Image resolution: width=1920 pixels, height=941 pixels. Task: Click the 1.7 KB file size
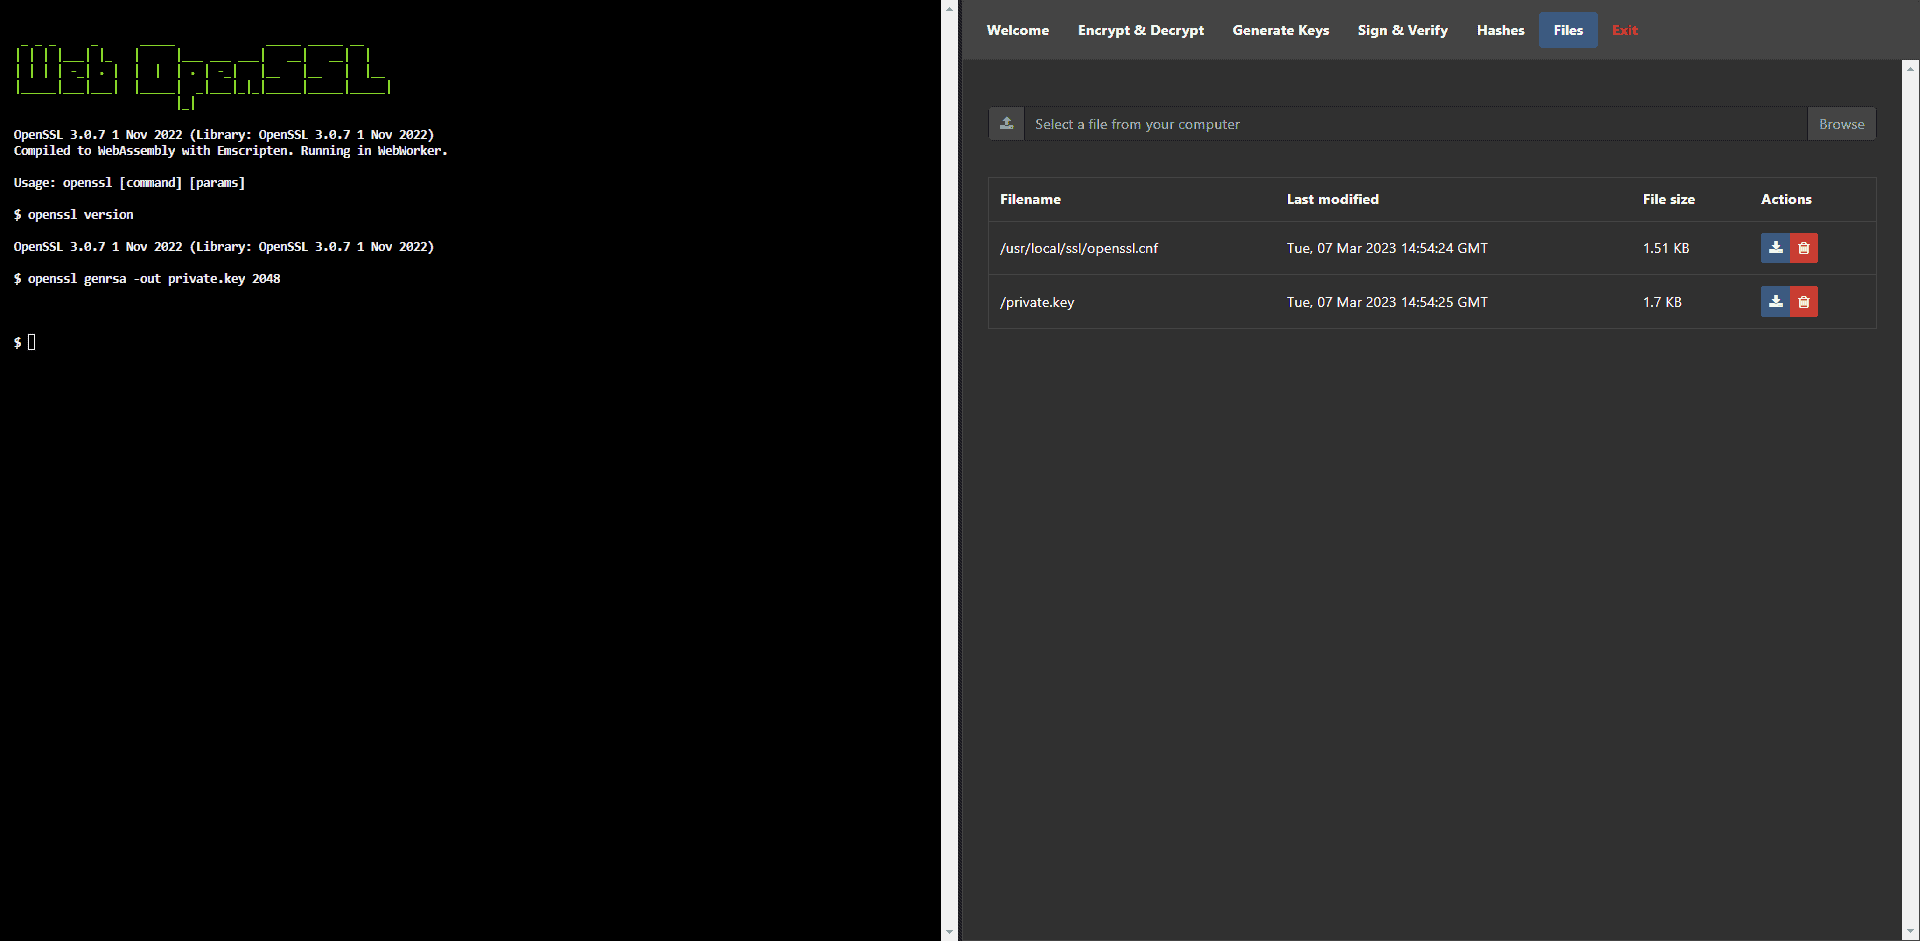pyautogui.click(x=1662, y=302)
